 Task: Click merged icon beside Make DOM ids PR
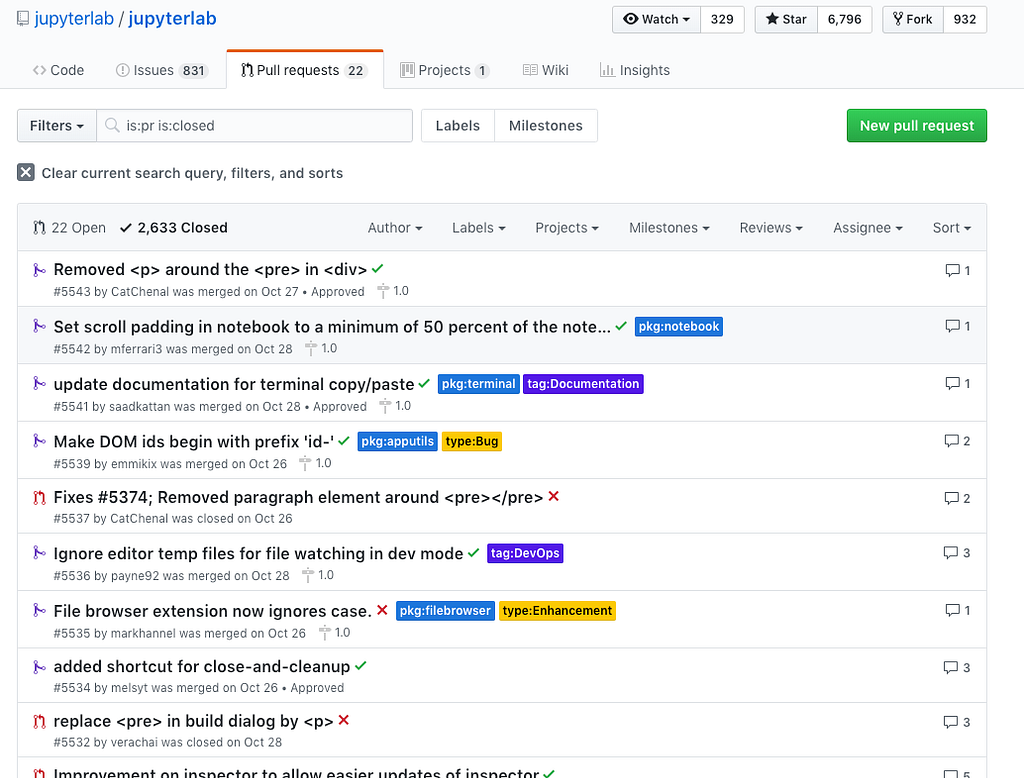(39, 442)
